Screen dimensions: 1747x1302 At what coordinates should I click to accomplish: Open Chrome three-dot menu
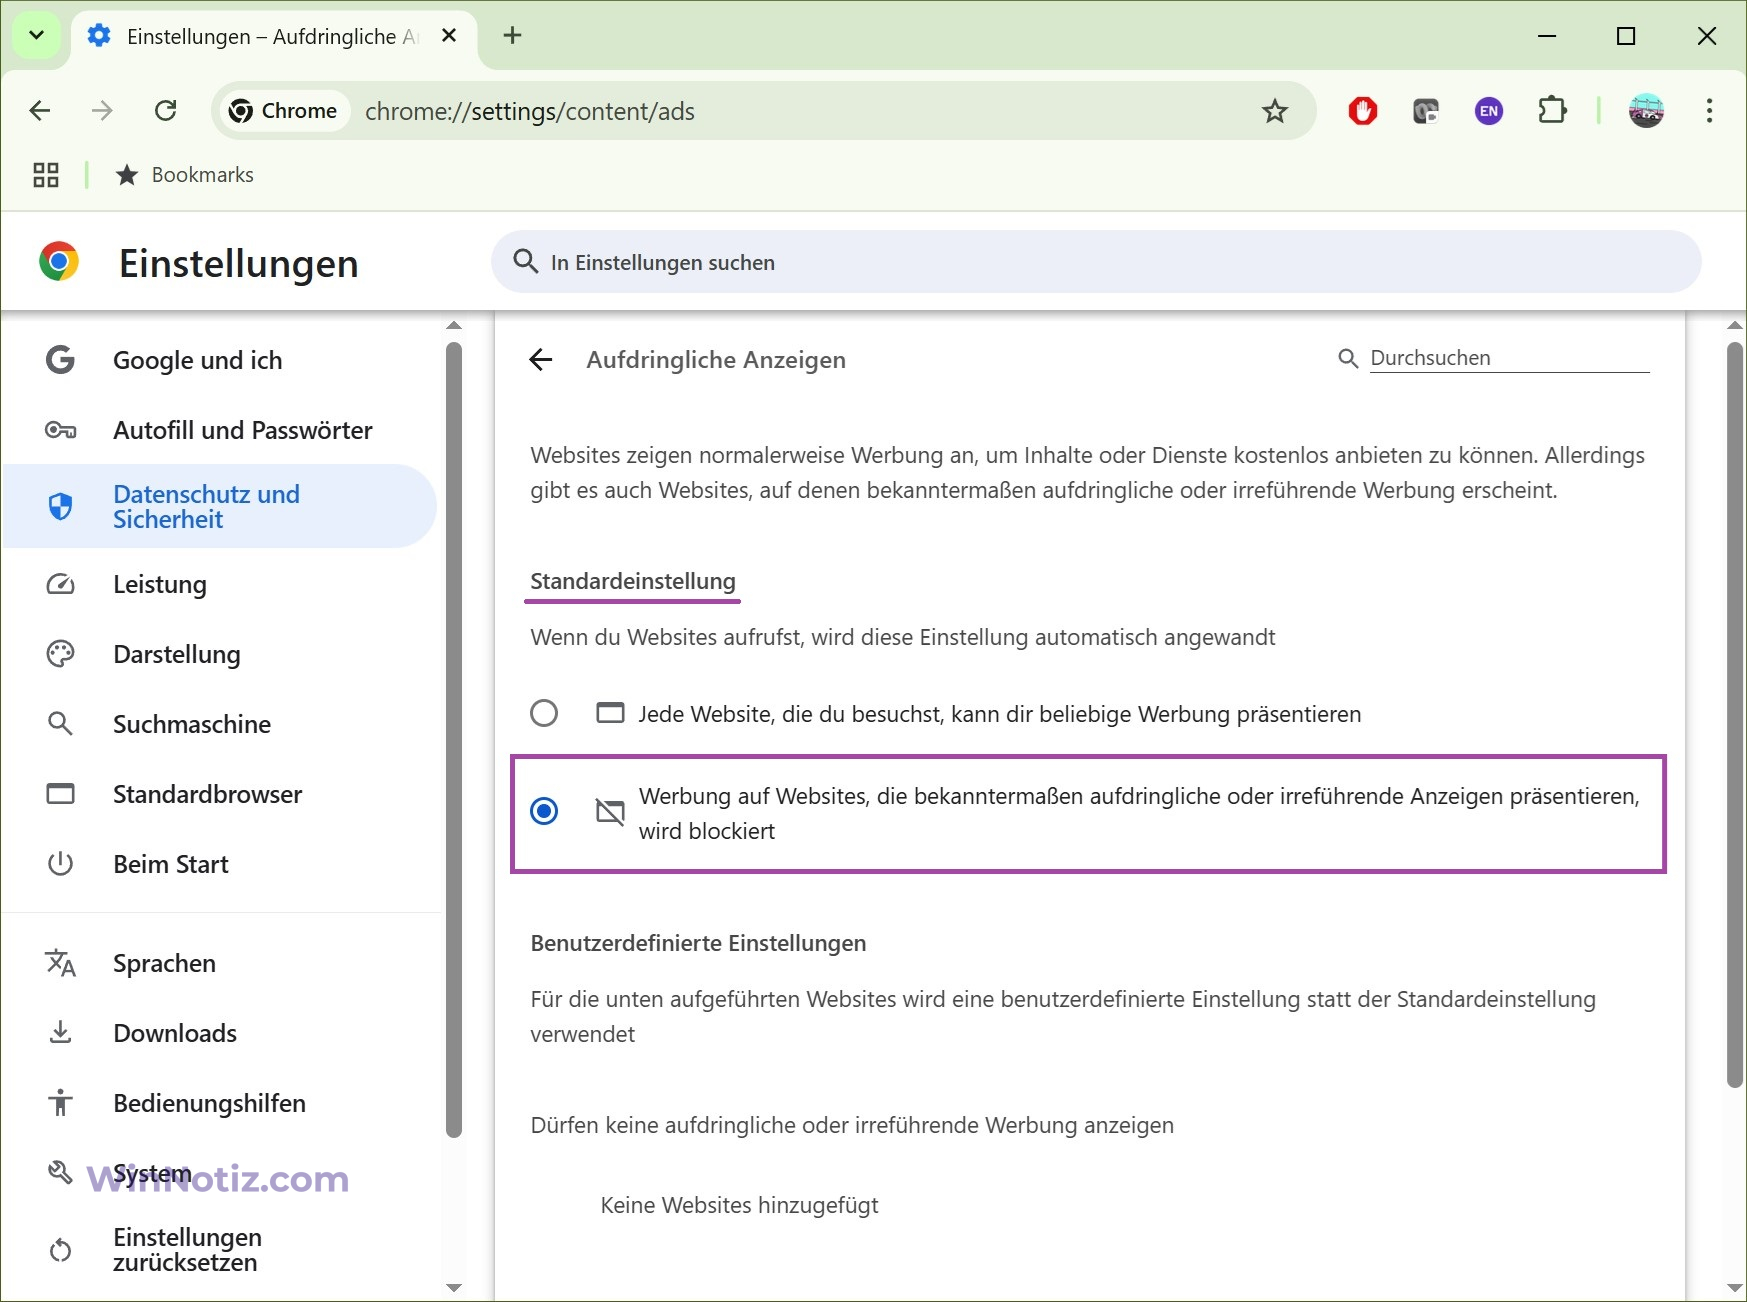coord(1709,111)
